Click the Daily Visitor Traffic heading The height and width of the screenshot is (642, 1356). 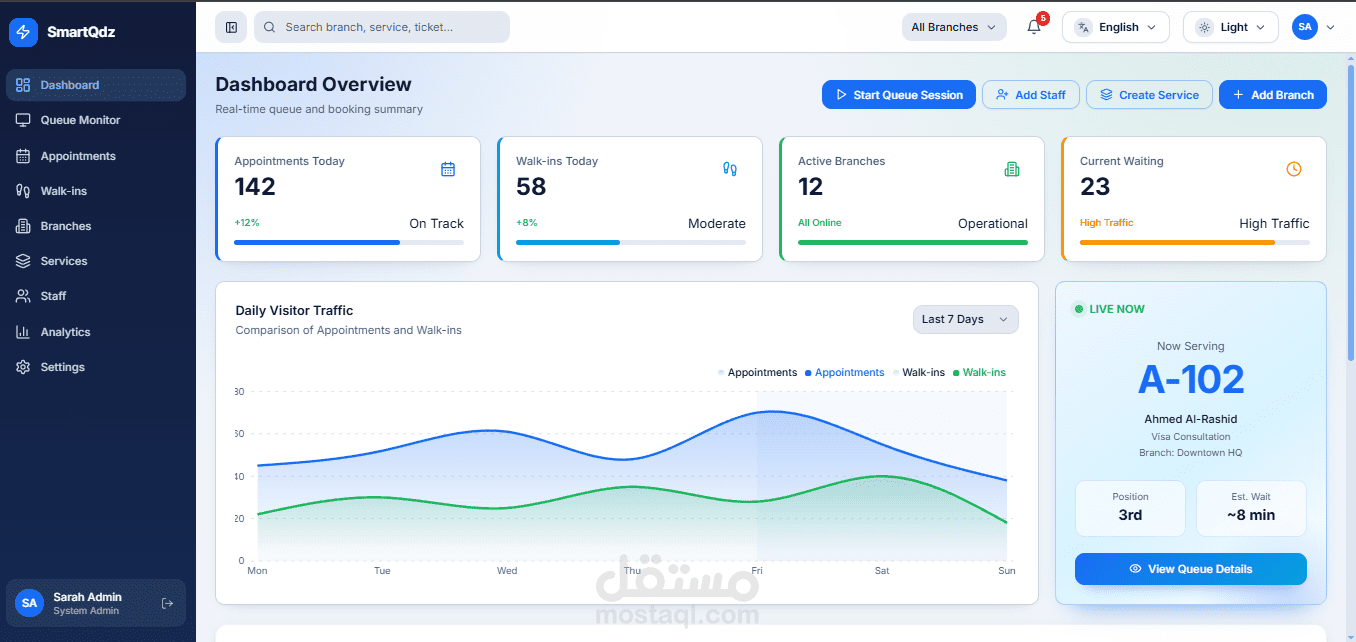click(x=294, y=311)
